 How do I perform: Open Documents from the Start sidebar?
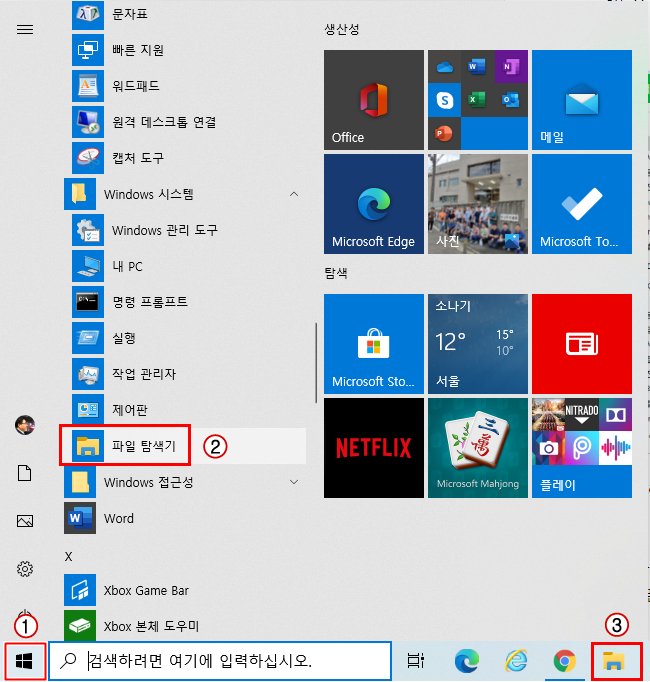pos(24,473)
